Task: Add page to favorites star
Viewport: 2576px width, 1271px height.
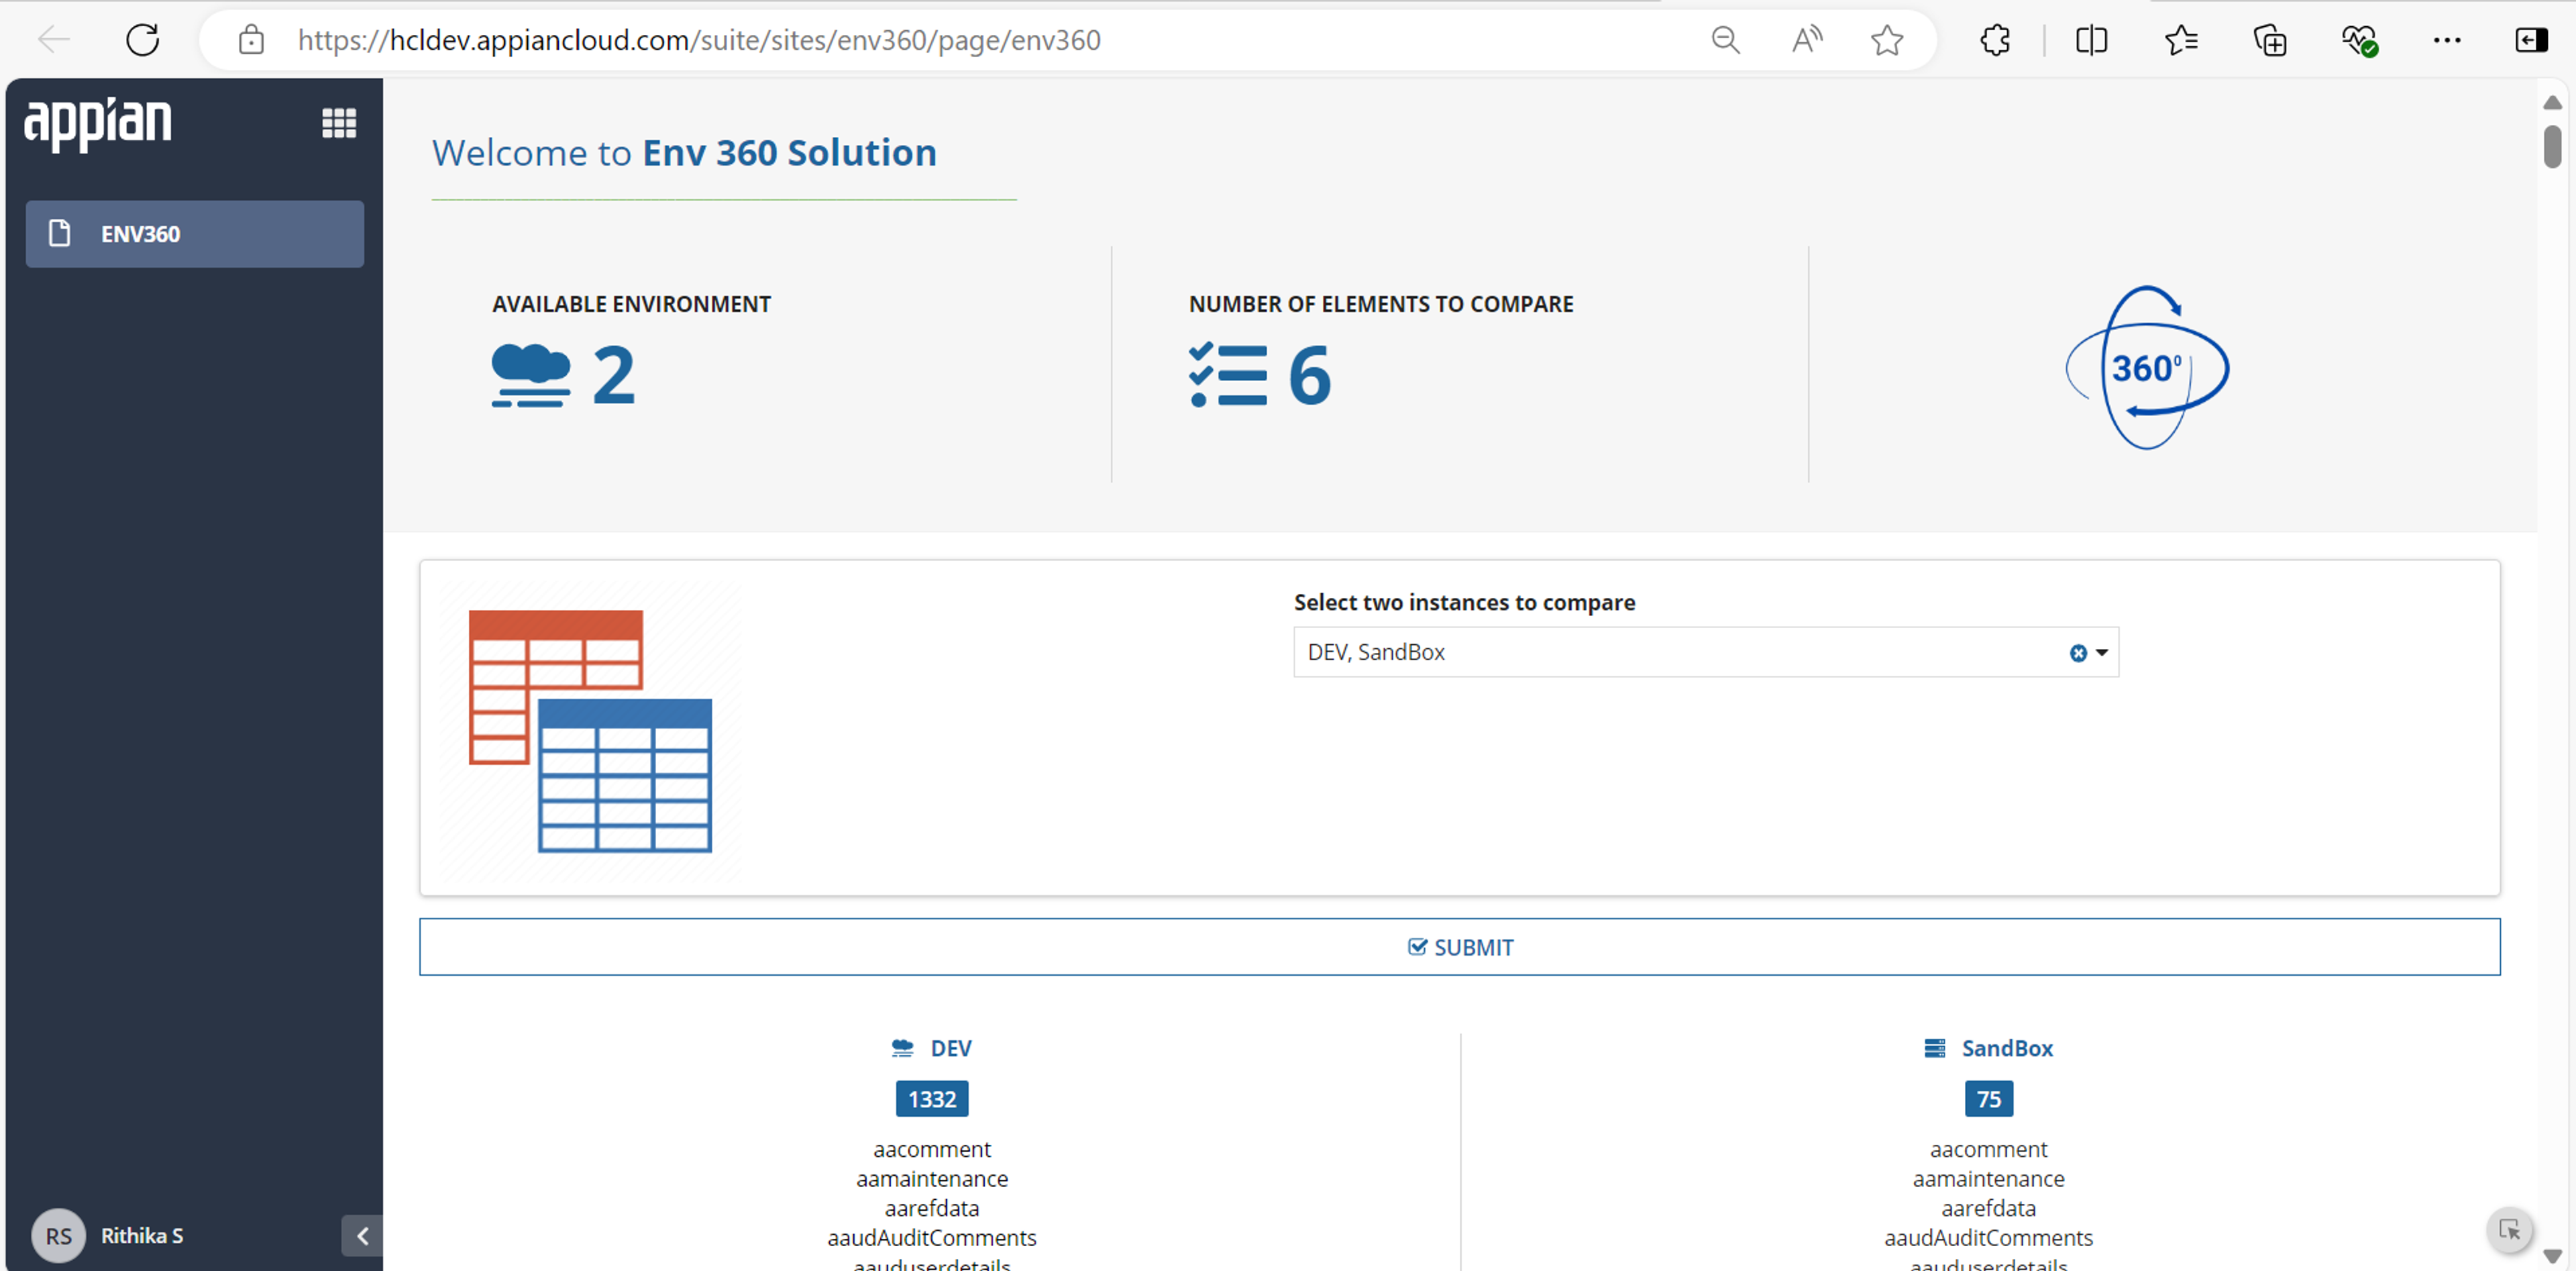Action: click(x=1887, y=40)
